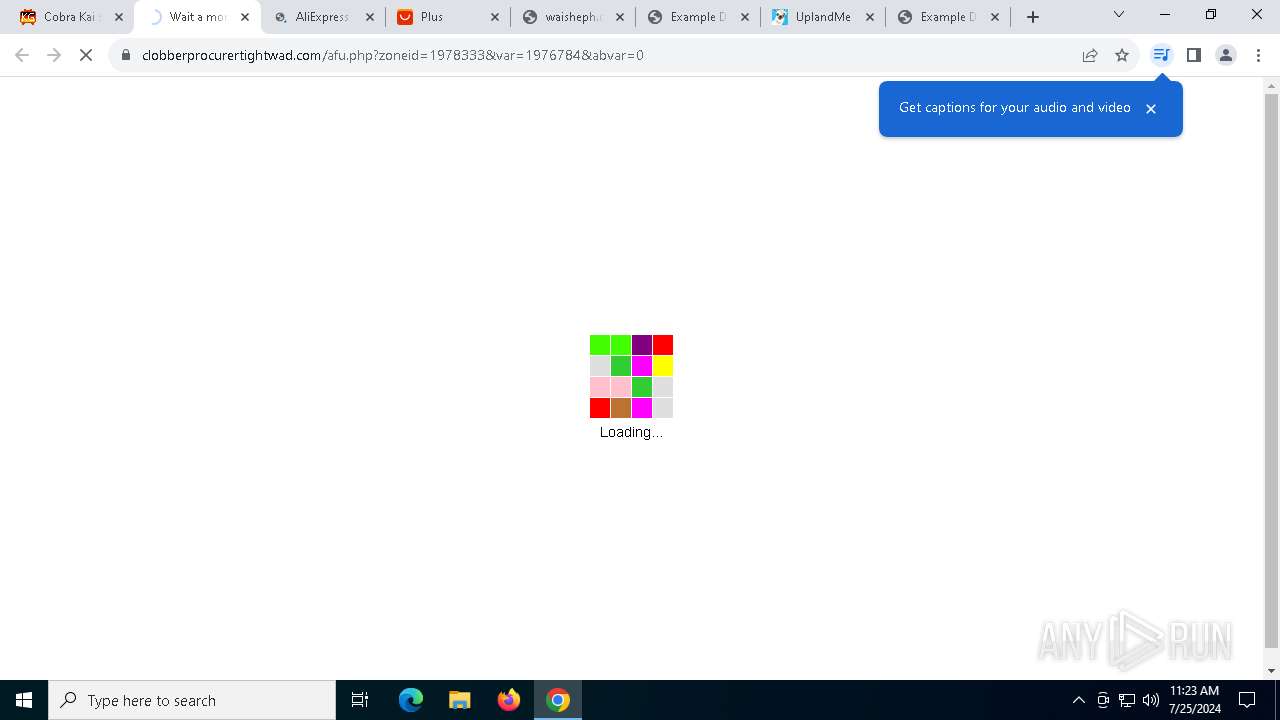Click the brown square in loading grid
The image size is (1280, 720).
click(621, 408)
